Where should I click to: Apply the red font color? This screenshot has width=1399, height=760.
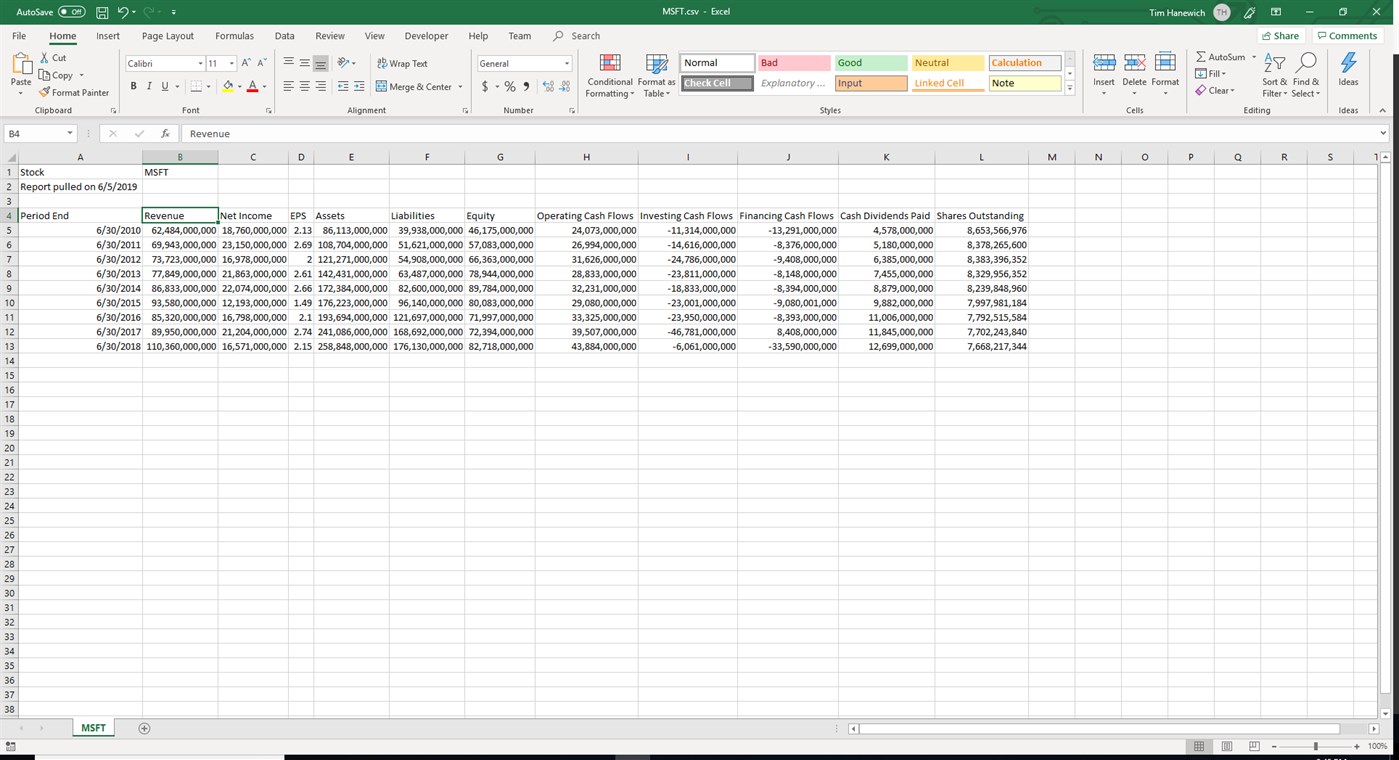252,87
